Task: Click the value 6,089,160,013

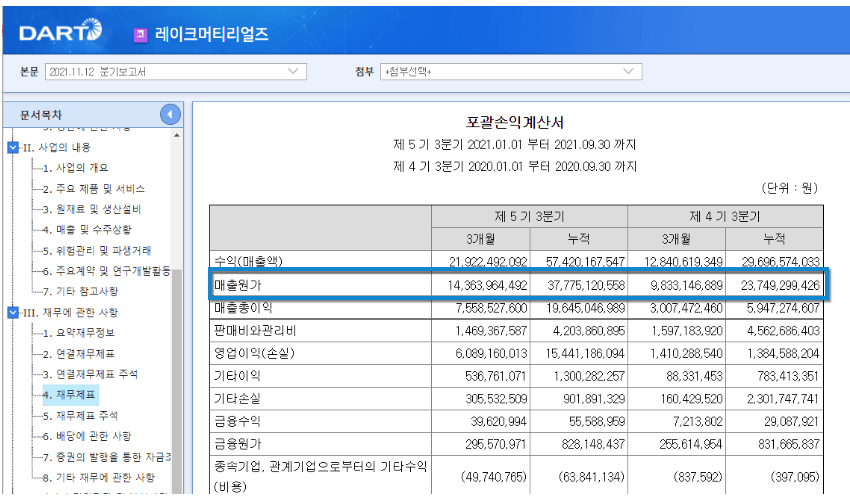Action: [x=491, y=354]
